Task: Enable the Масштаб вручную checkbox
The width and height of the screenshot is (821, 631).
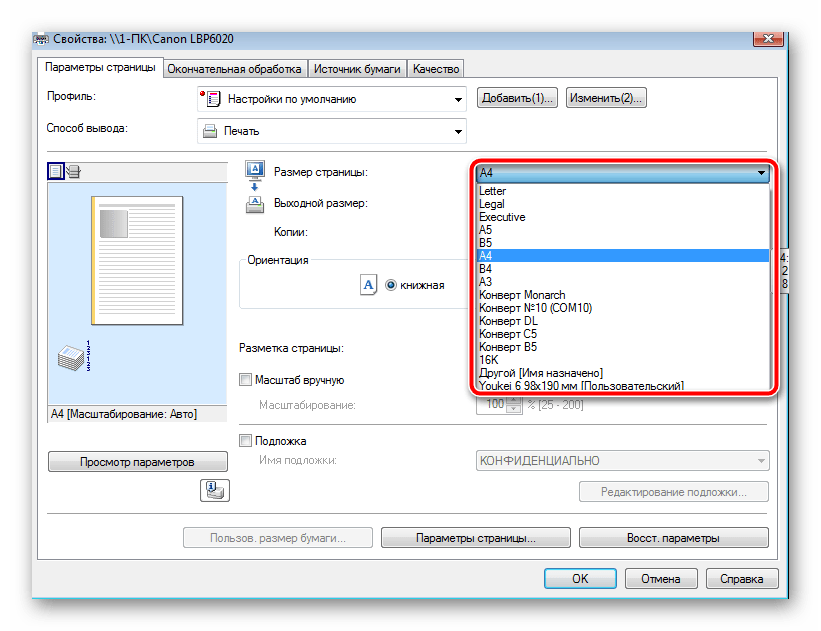Action: click(x=246, y=380)
